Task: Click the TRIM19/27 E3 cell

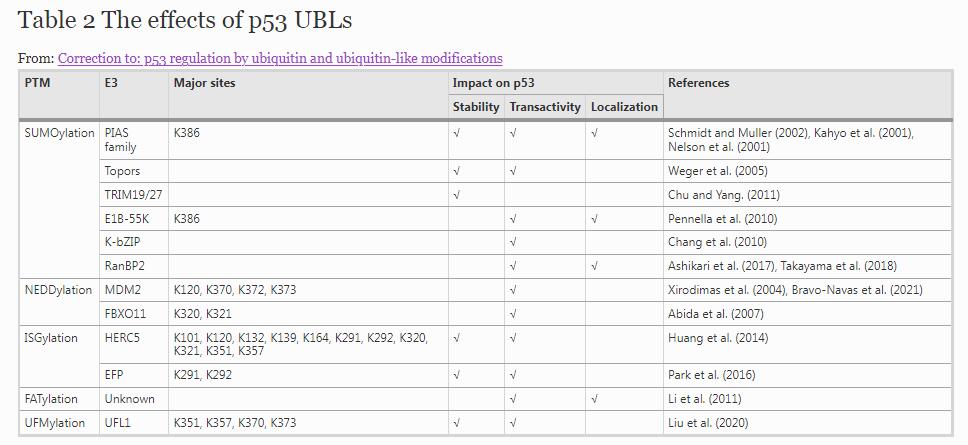Action: (134, 195)
